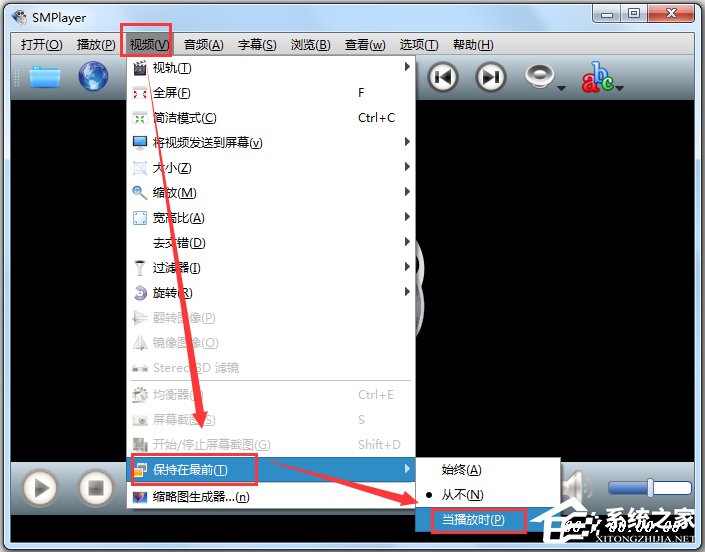Click the 视频(V) menu in menu bar
Viewport: 705px width, 552px height.
149,45
